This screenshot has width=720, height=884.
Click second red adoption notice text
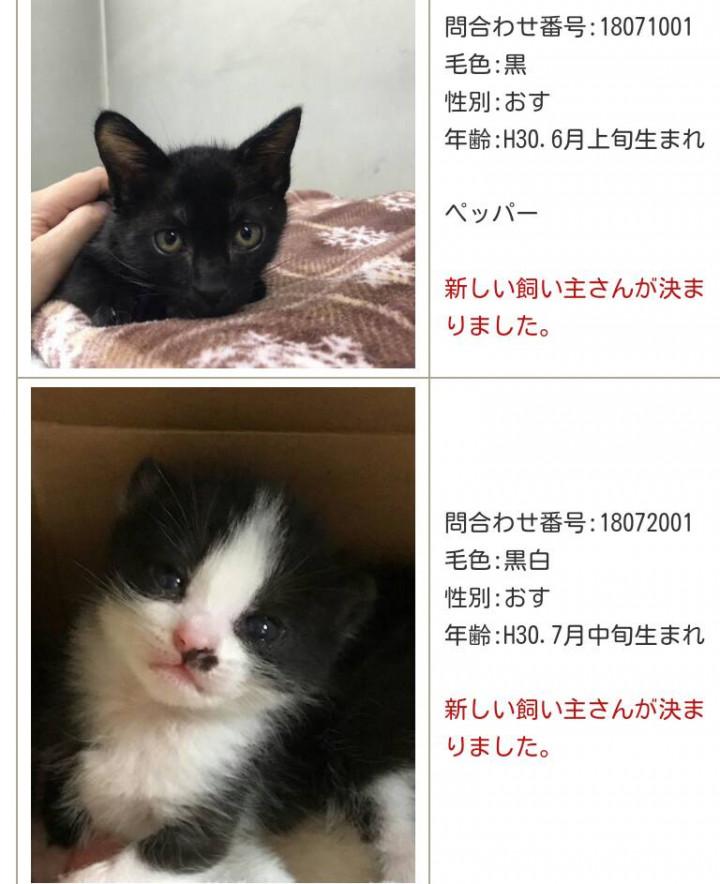(x=574, y=728)
